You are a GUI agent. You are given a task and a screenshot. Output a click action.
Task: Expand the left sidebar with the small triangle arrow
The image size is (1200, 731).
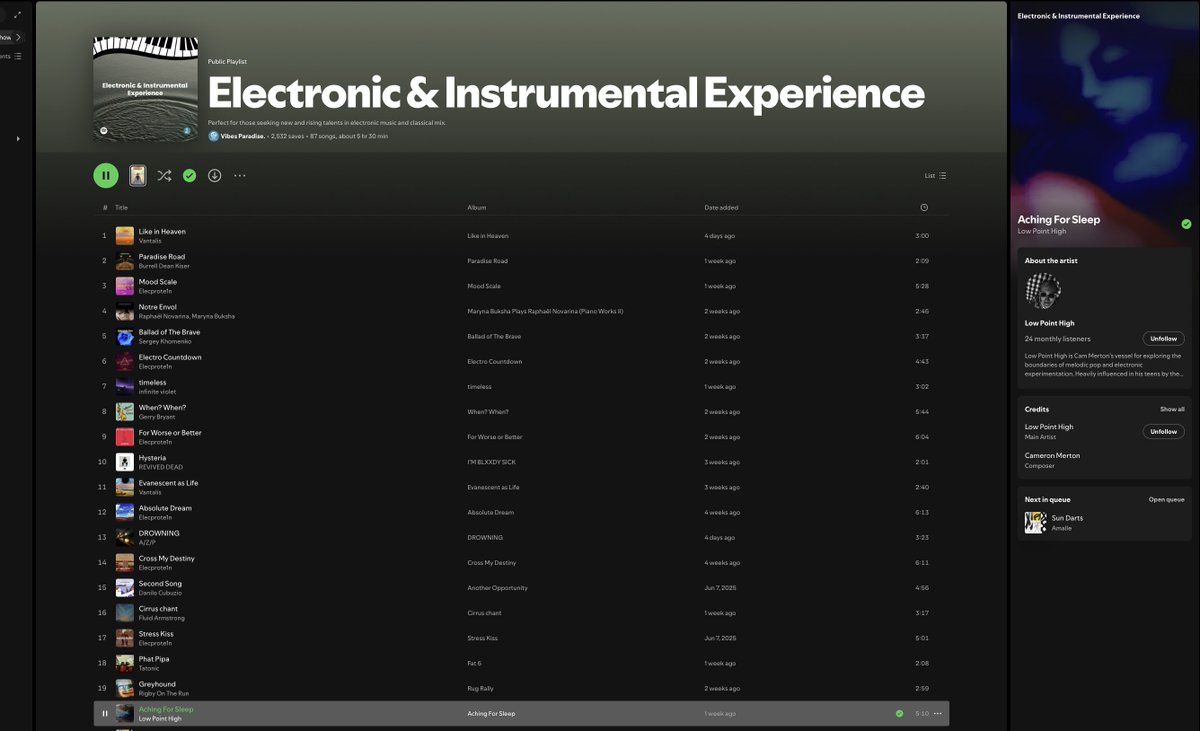[17, 138]
